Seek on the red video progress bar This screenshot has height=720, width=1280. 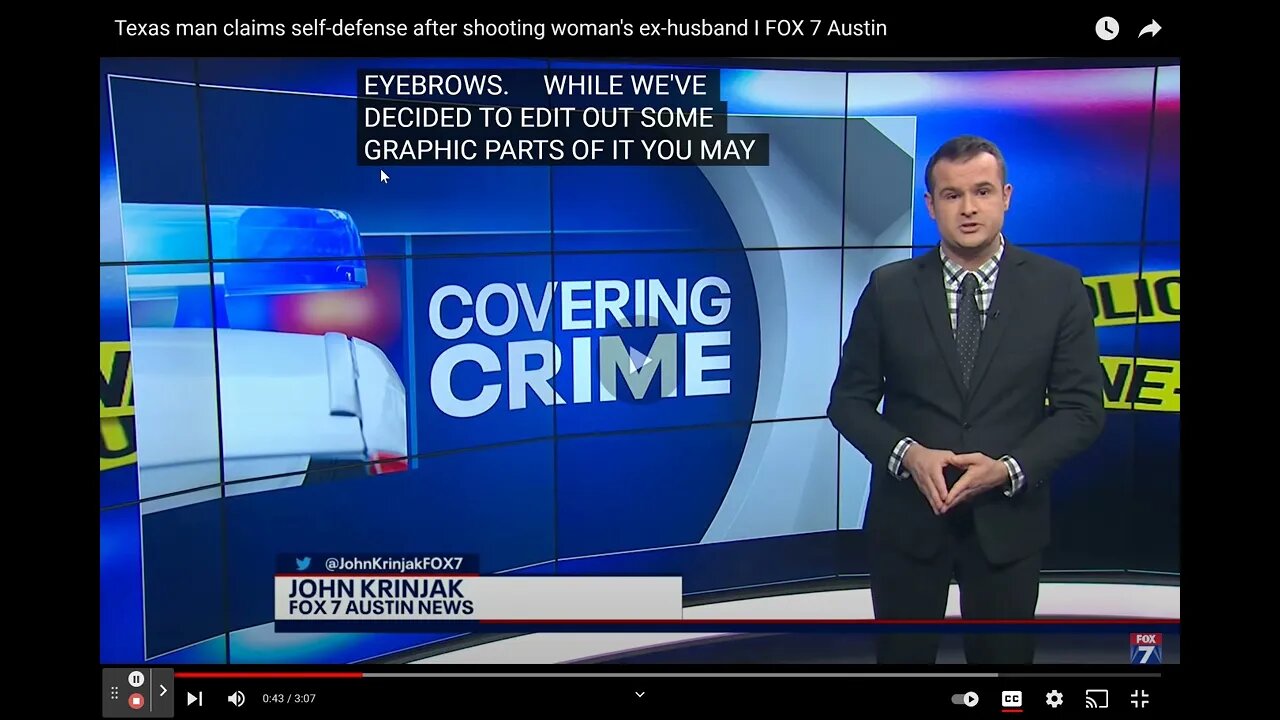(668, 674)
